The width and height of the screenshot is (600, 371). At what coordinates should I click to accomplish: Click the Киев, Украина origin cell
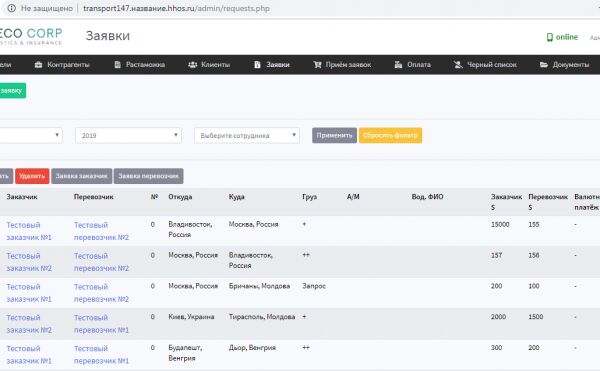(191, 317)
